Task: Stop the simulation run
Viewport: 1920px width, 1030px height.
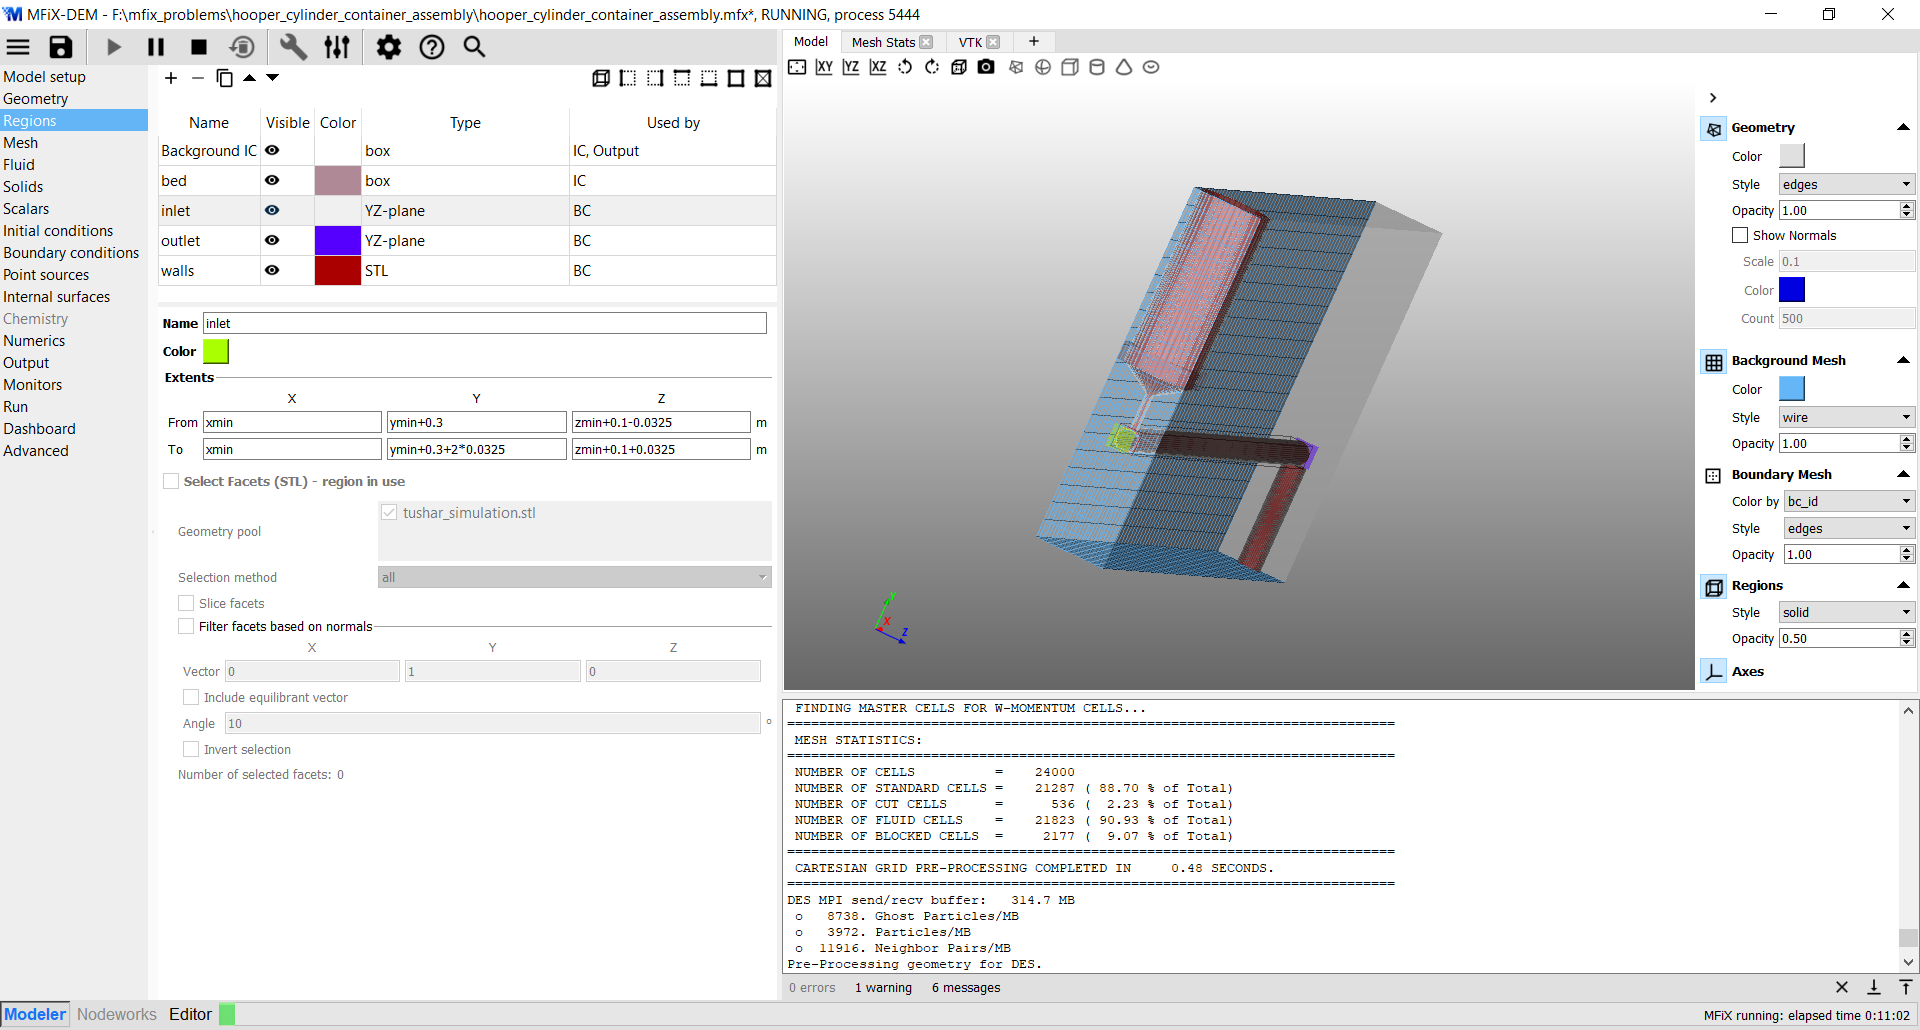Action: [199, 47]
